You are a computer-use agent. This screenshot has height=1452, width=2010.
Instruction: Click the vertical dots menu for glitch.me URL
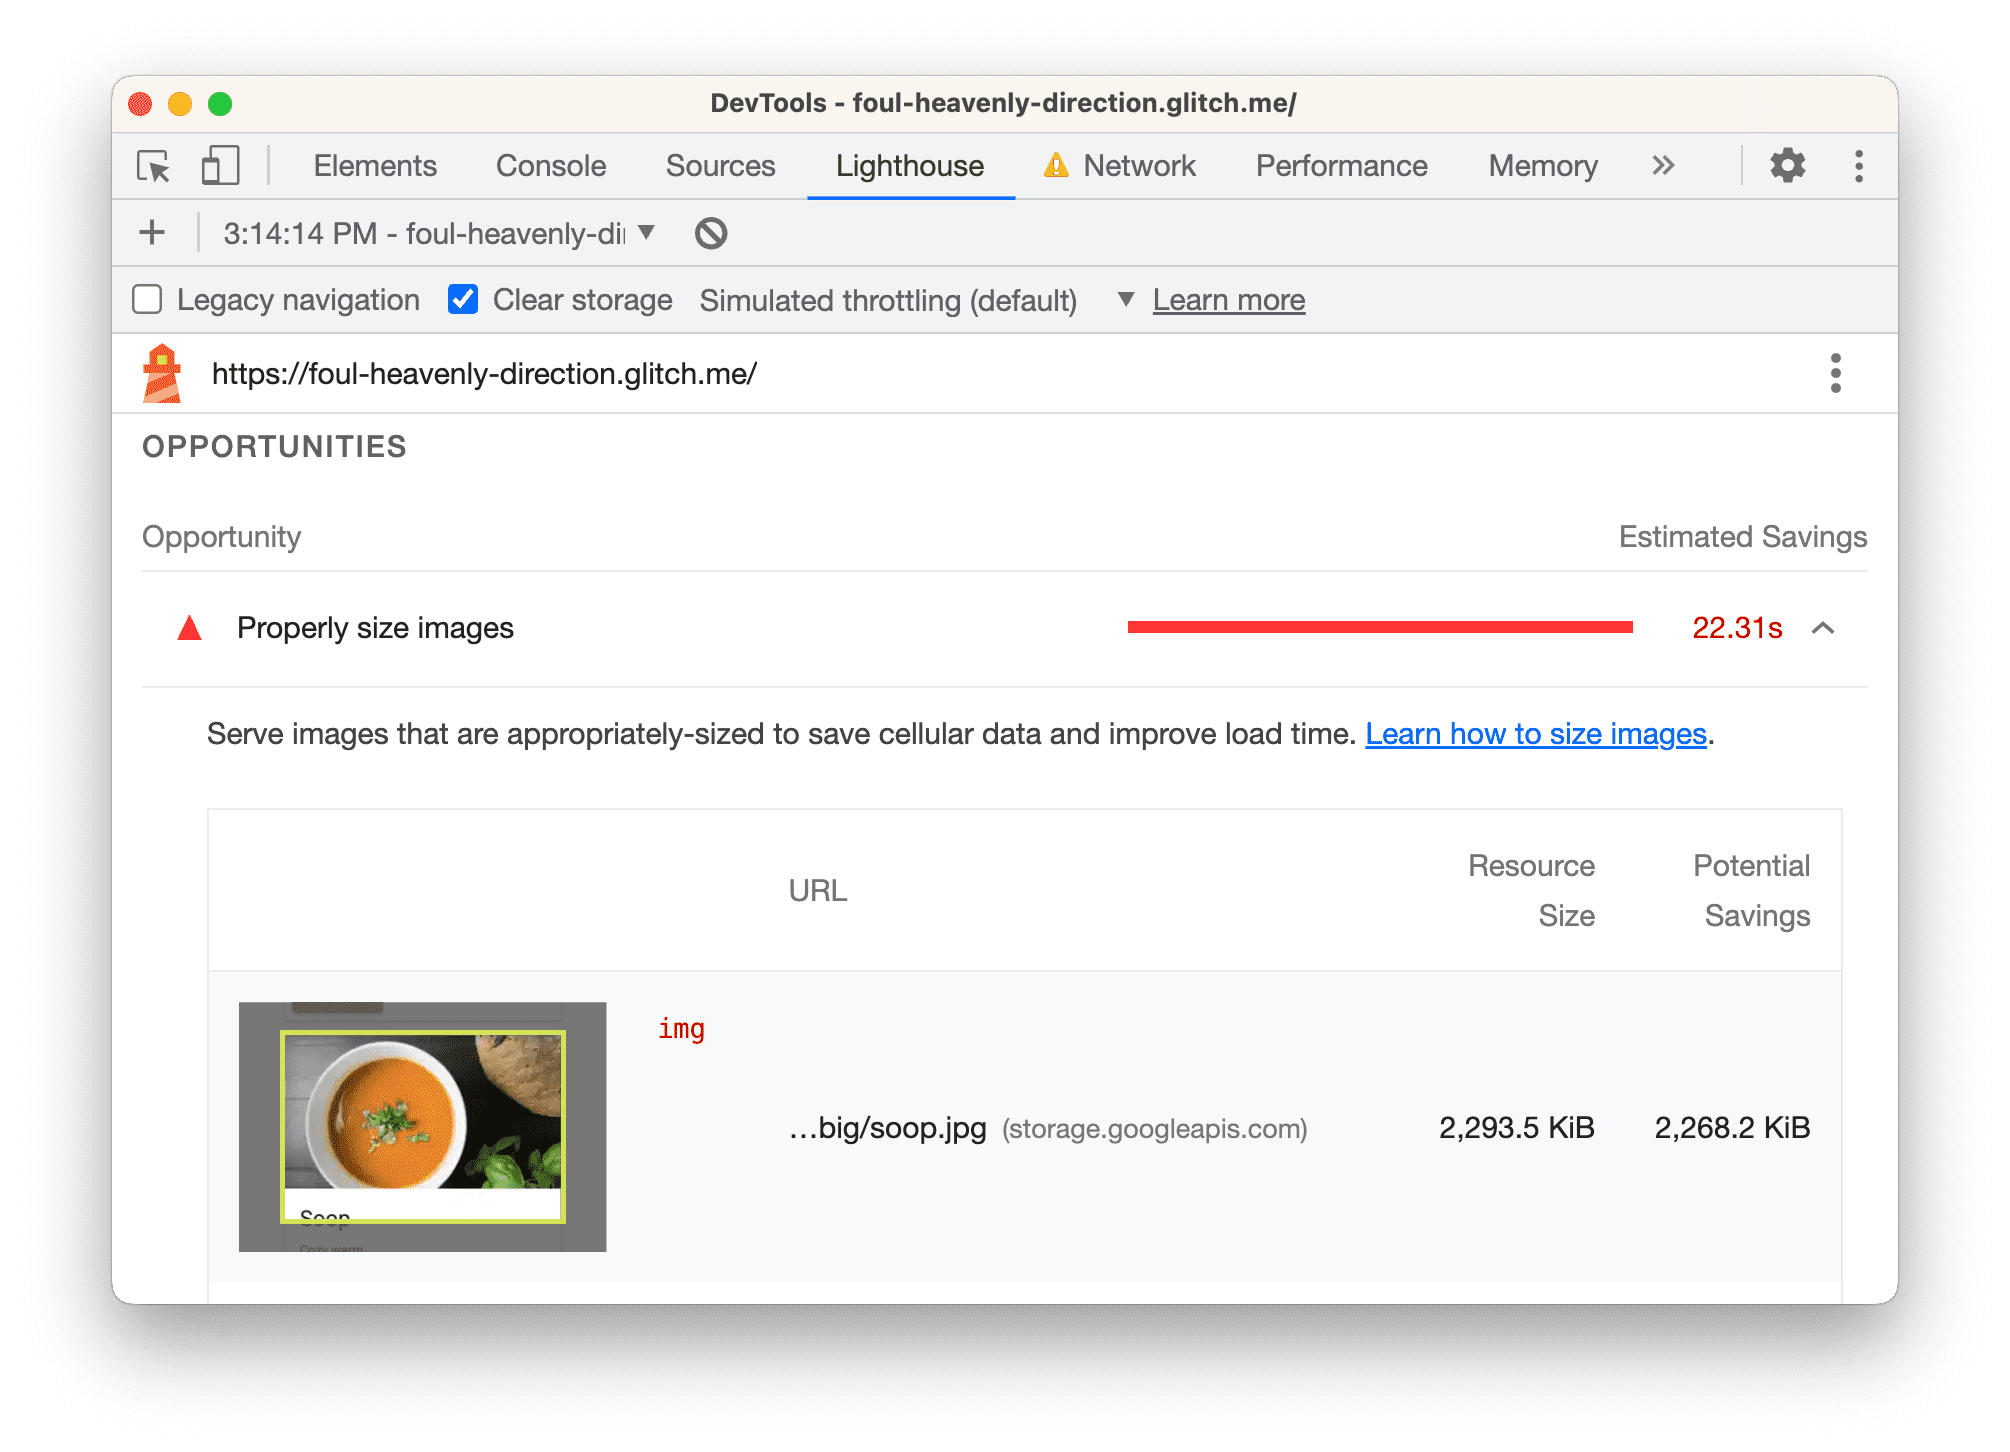click(1835, 373)
